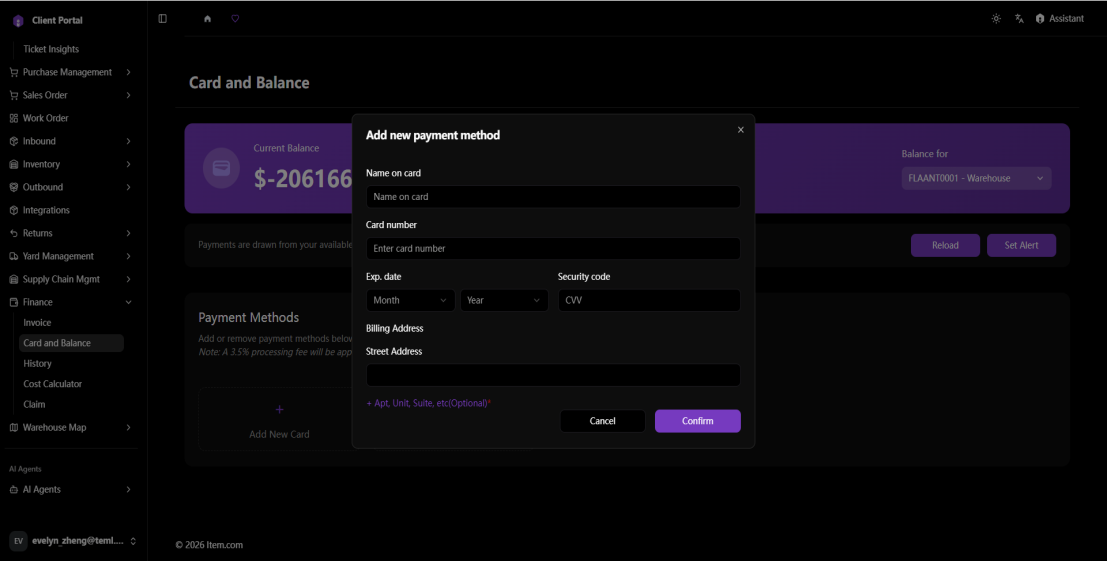
Task: Open the Cost Calculator page
Action: pos(52,384)
